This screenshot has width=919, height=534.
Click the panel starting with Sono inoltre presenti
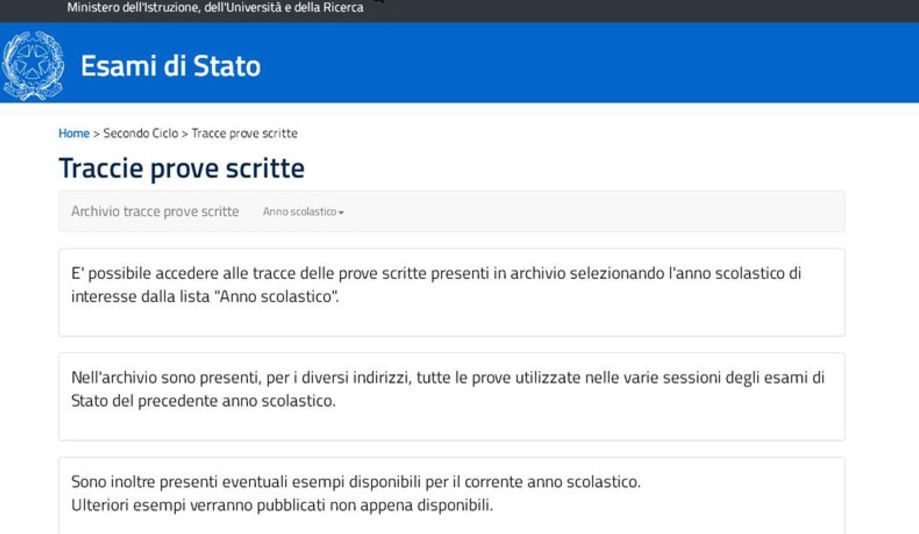(452, 496)
